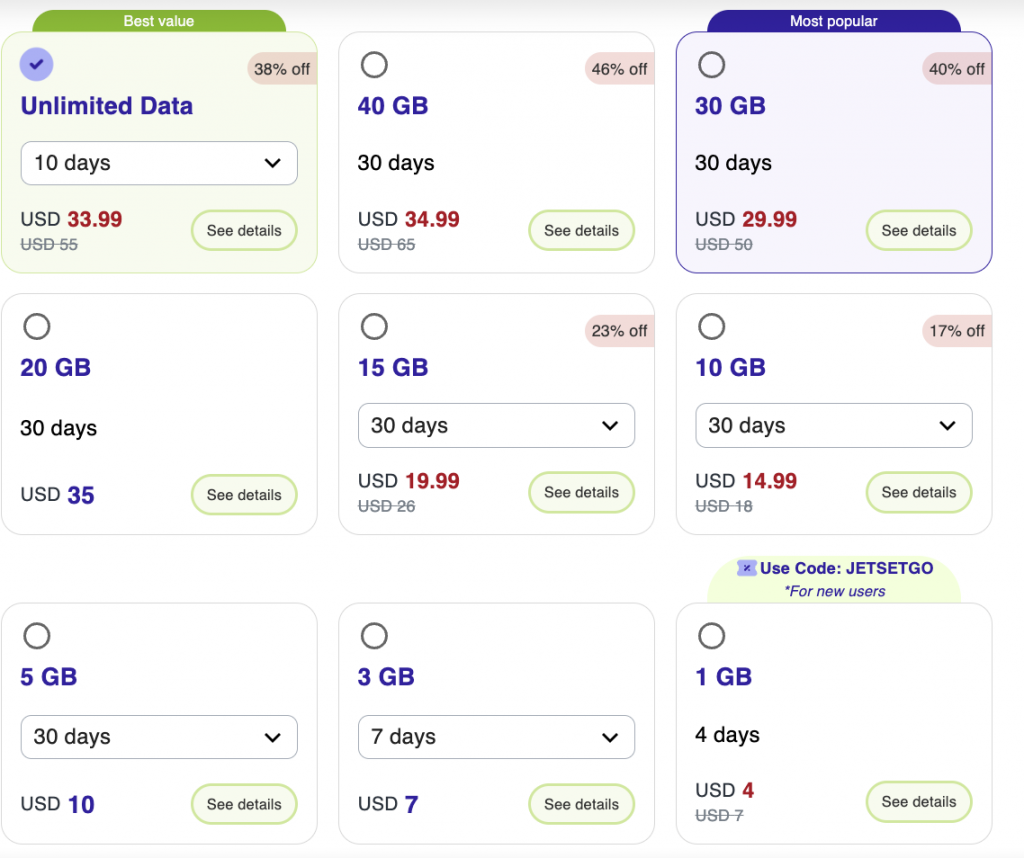Click the 4 days duration text
The image size is (1024, 858).
pyautogui.click(x=728, y=735)
